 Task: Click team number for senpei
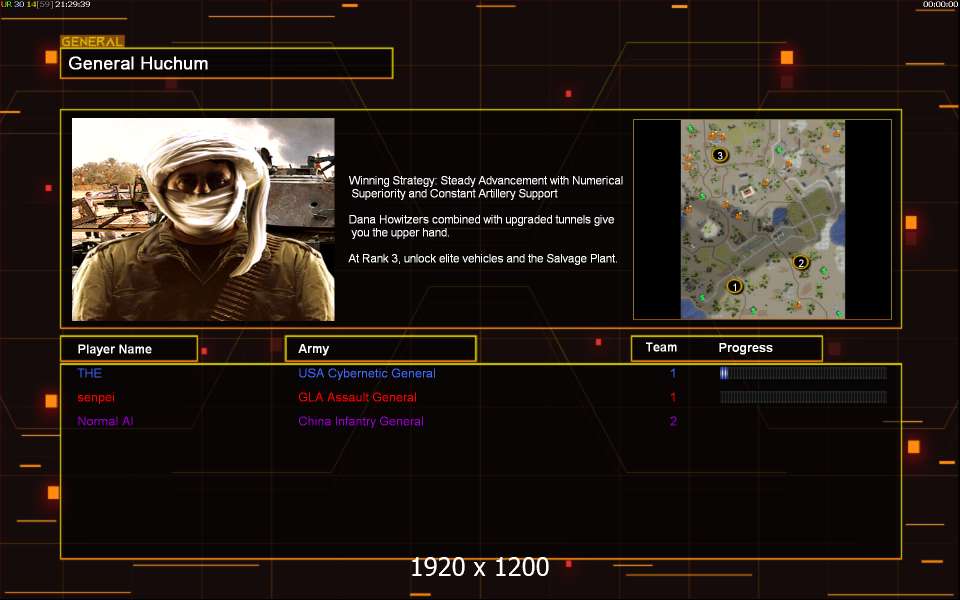point(673,397)
